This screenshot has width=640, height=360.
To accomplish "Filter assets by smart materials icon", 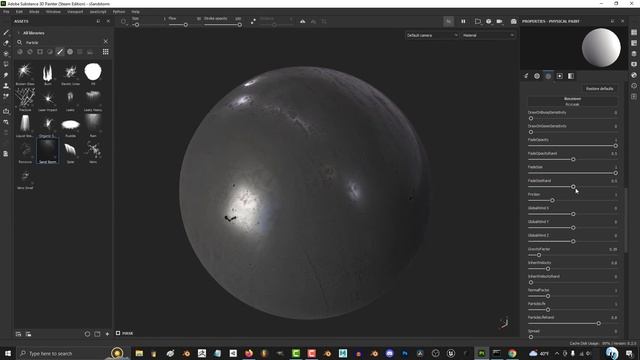I will coord(30,52).
